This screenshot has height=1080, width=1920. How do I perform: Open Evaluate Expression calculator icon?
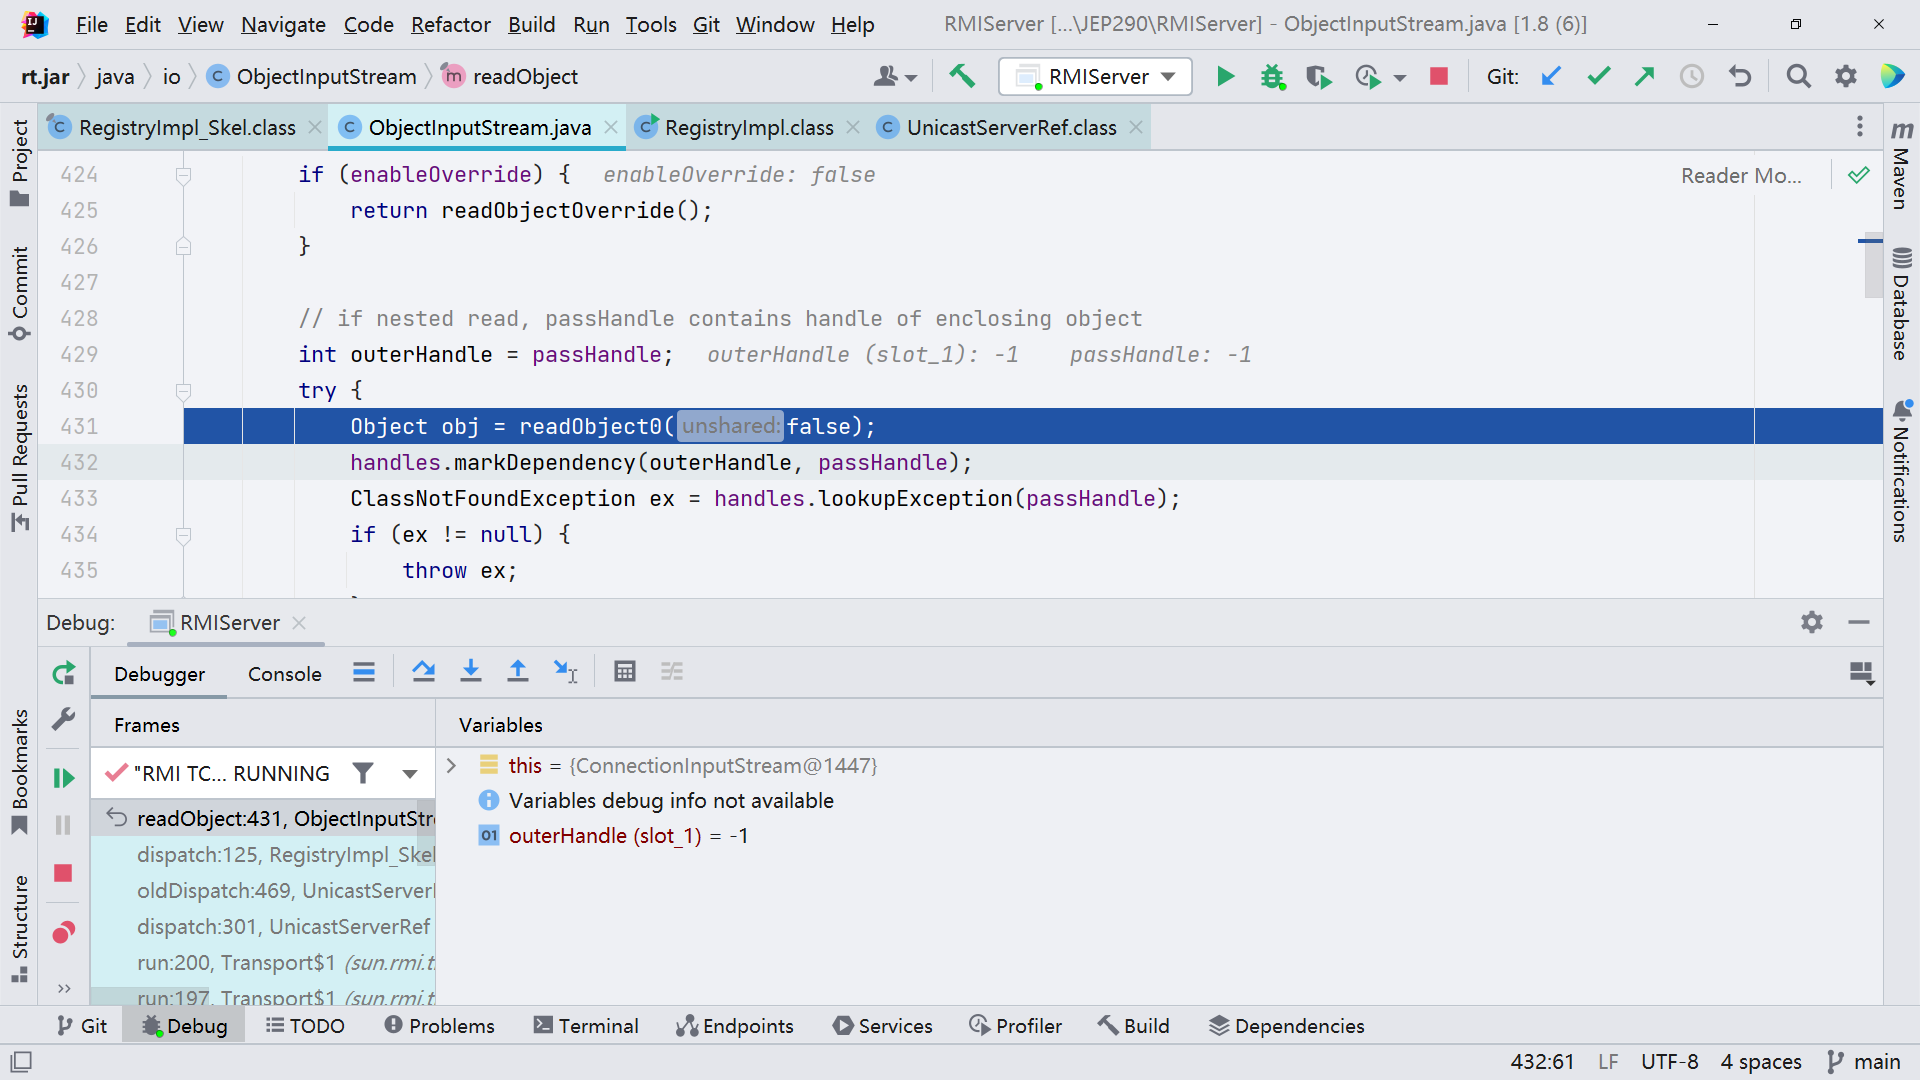(625, 672)
